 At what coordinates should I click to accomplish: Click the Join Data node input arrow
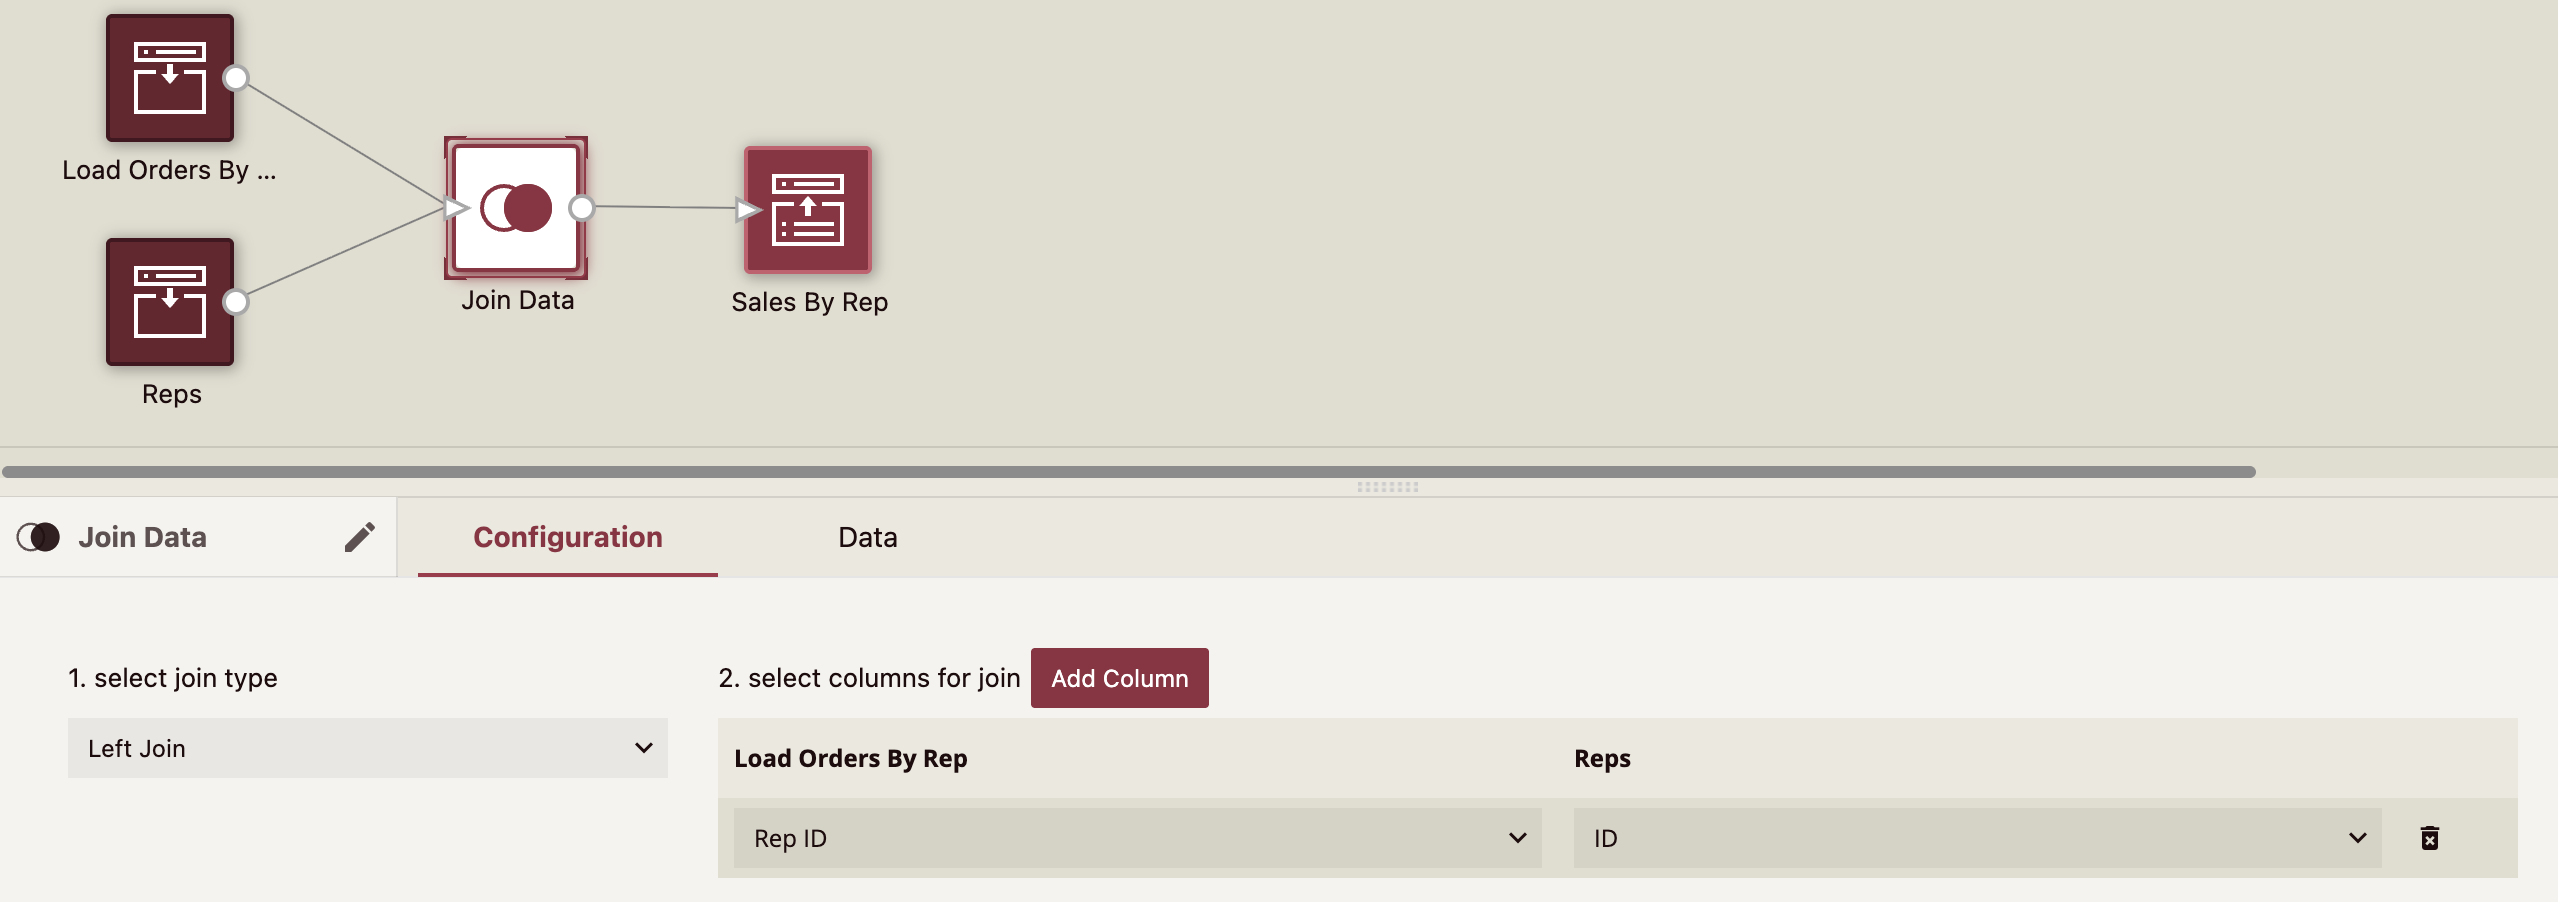[x=456, y=208]
